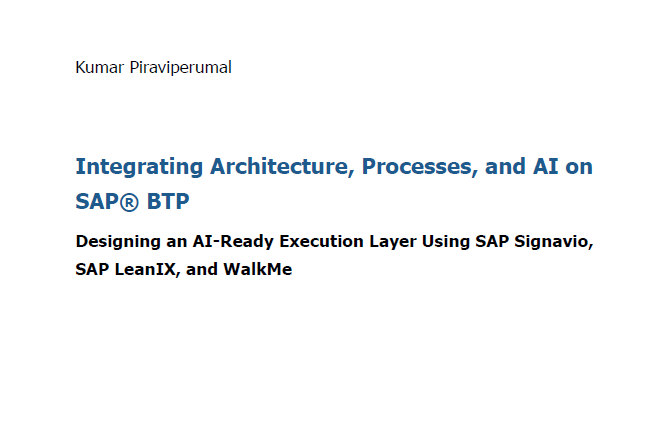663x432 pixels.
Task: Click the word Using in the subtitle
Action: point(446,242)
